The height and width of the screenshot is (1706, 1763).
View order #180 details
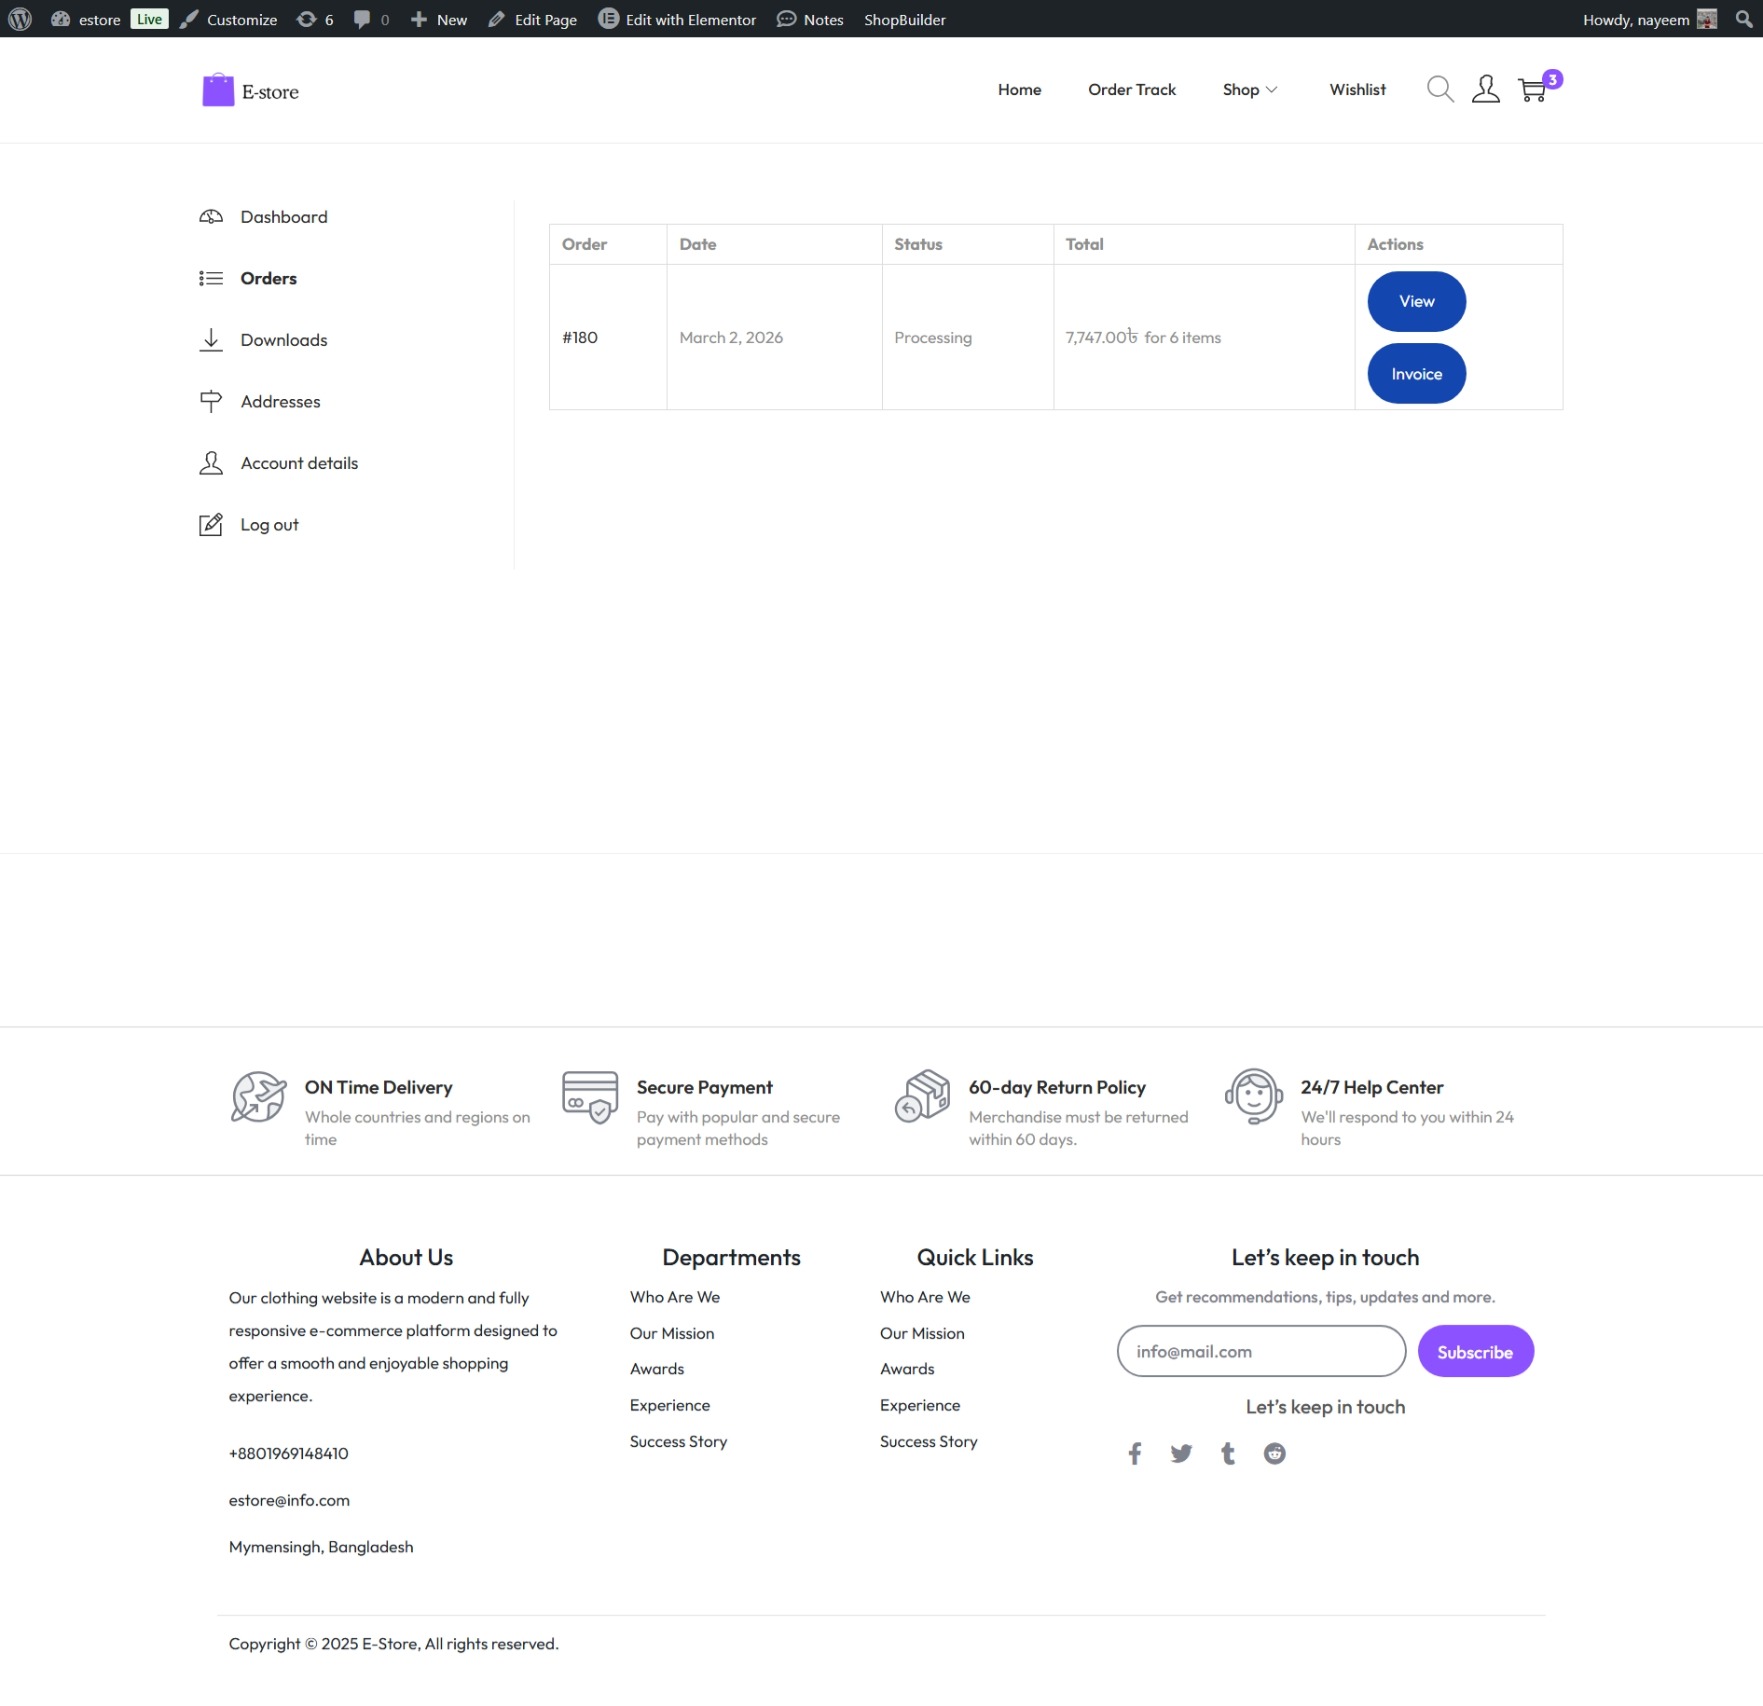(x=1415, y=302)
